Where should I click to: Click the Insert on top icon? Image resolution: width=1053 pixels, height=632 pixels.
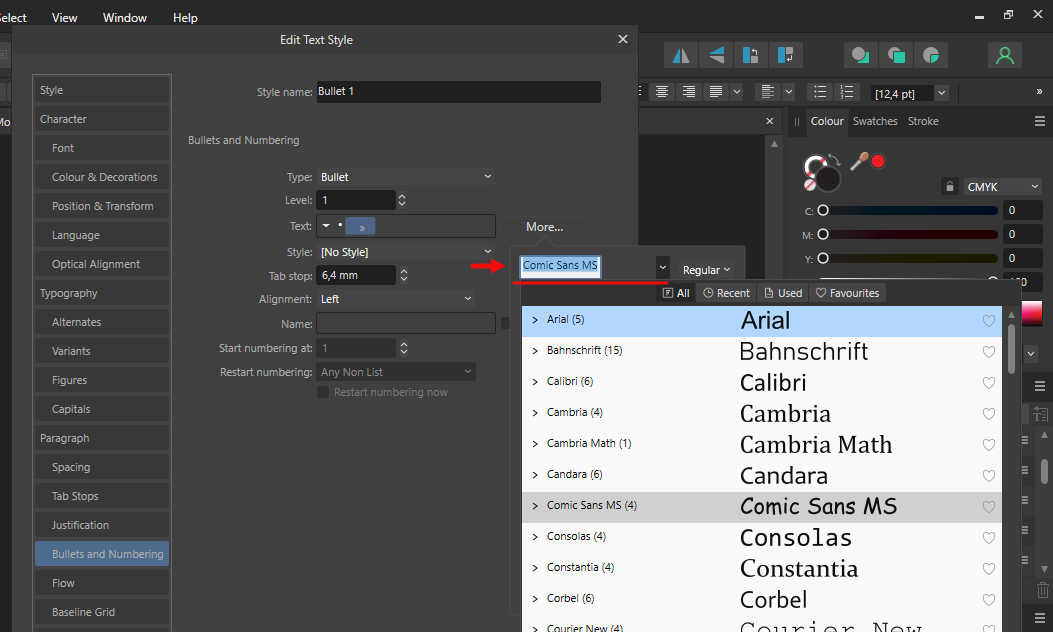(896, 55)
